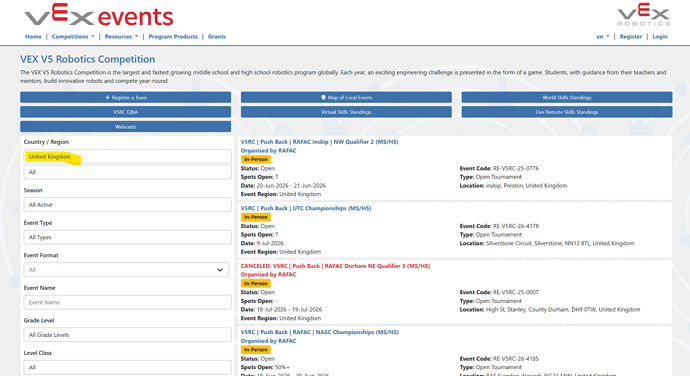This screenshot has width=690, height=376.
Task: Open the Country / Region United Kingdom selector
Action: (x=127, y=156)
